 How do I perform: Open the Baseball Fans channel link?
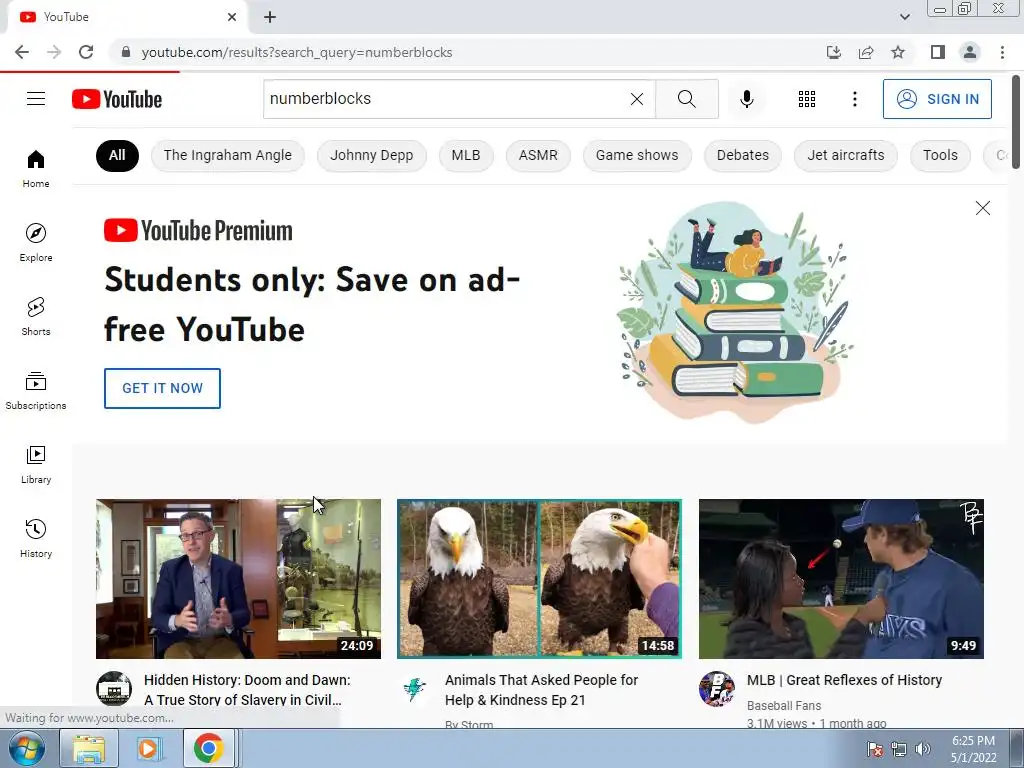pos(784,705)
